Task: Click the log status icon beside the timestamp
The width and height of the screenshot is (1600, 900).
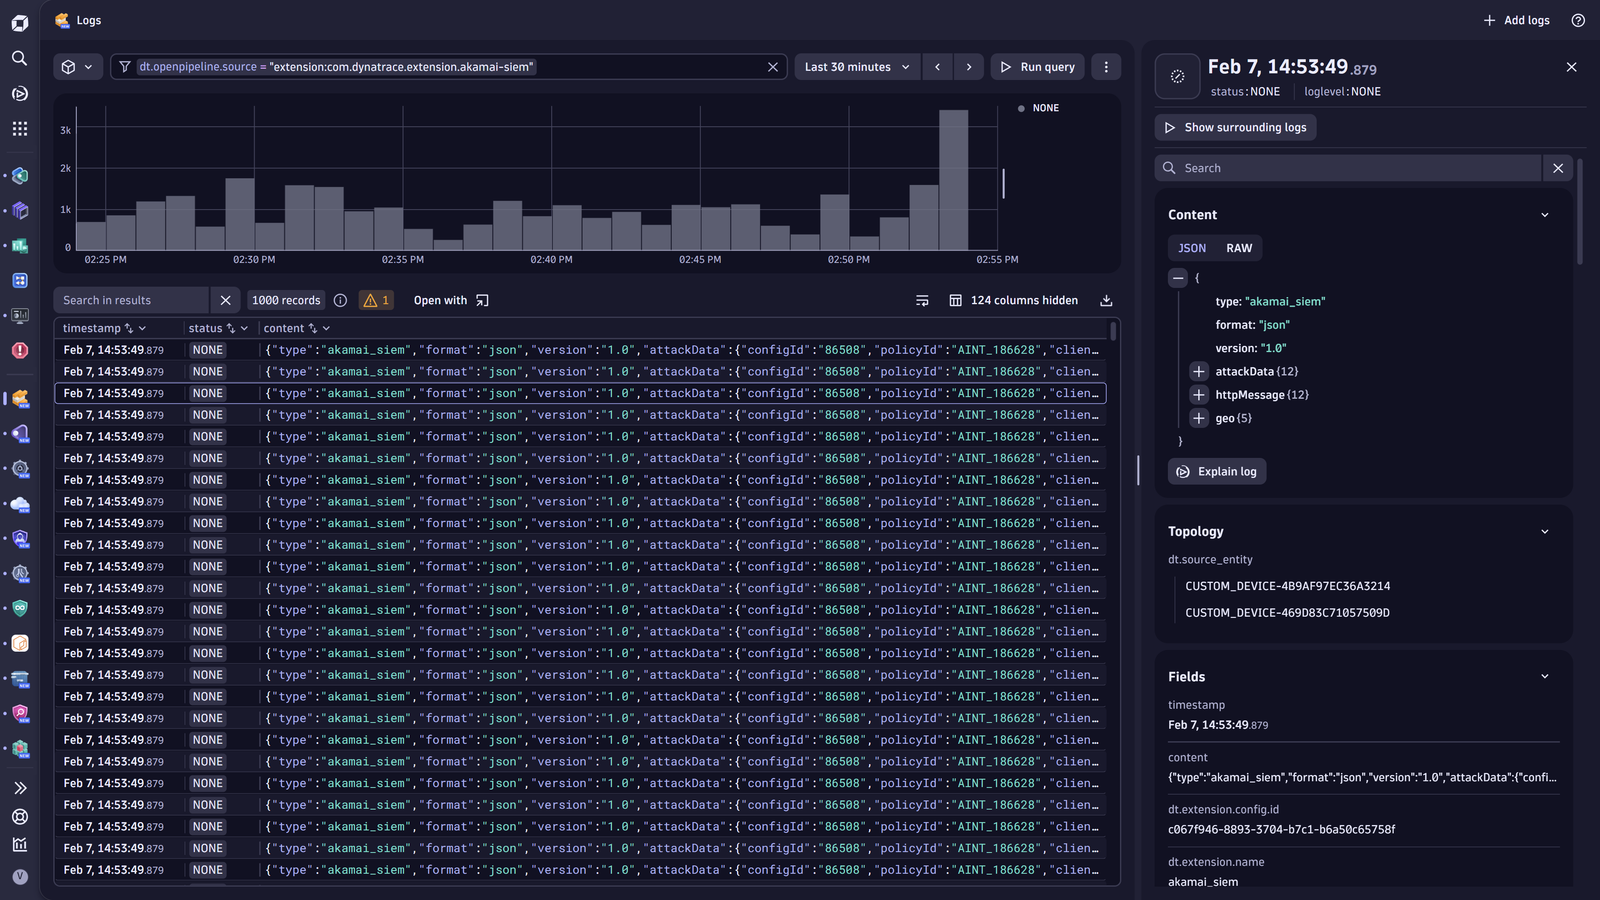Action: click(x=1178, y=77)
